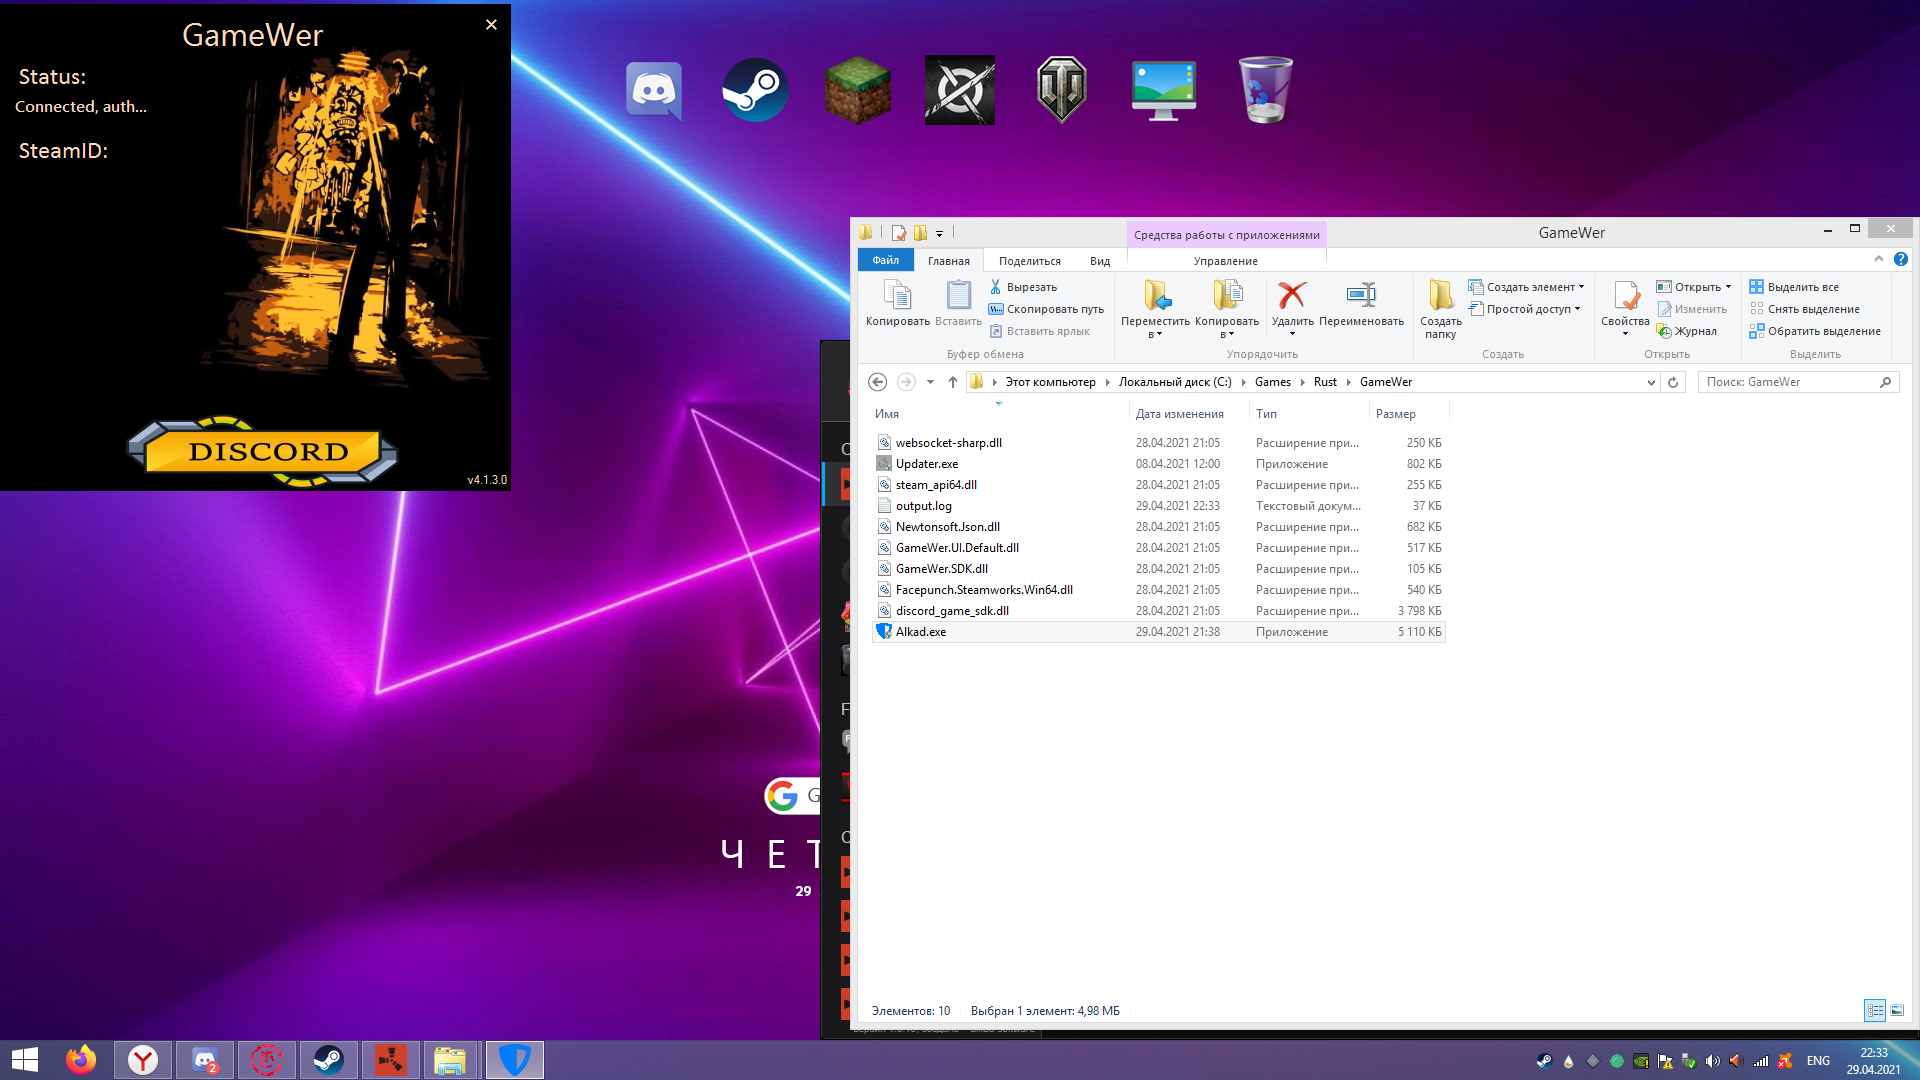Click the crossed-swords game icon on desktop
The image size is (1920, 1080).
pos(960,90)
